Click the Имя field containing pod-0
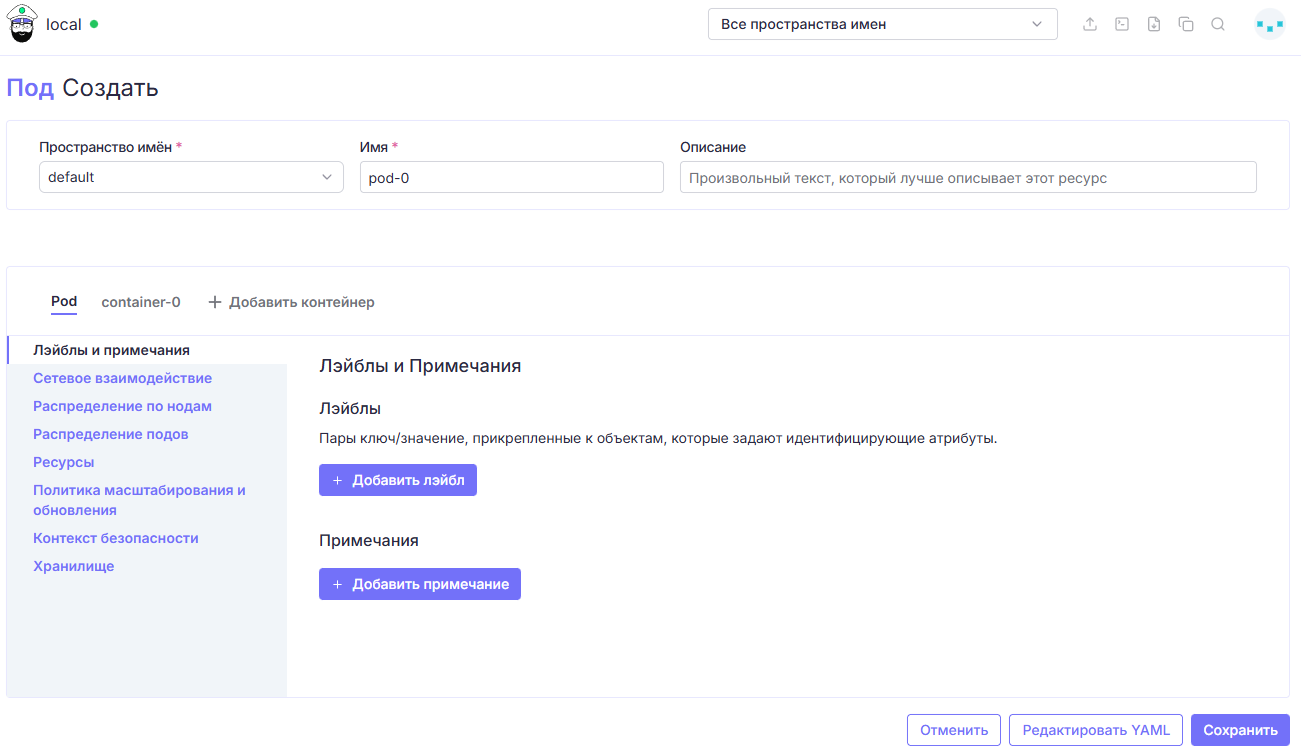The width and height of the screenshot is (1301, 752). click(x=512, y=177)
